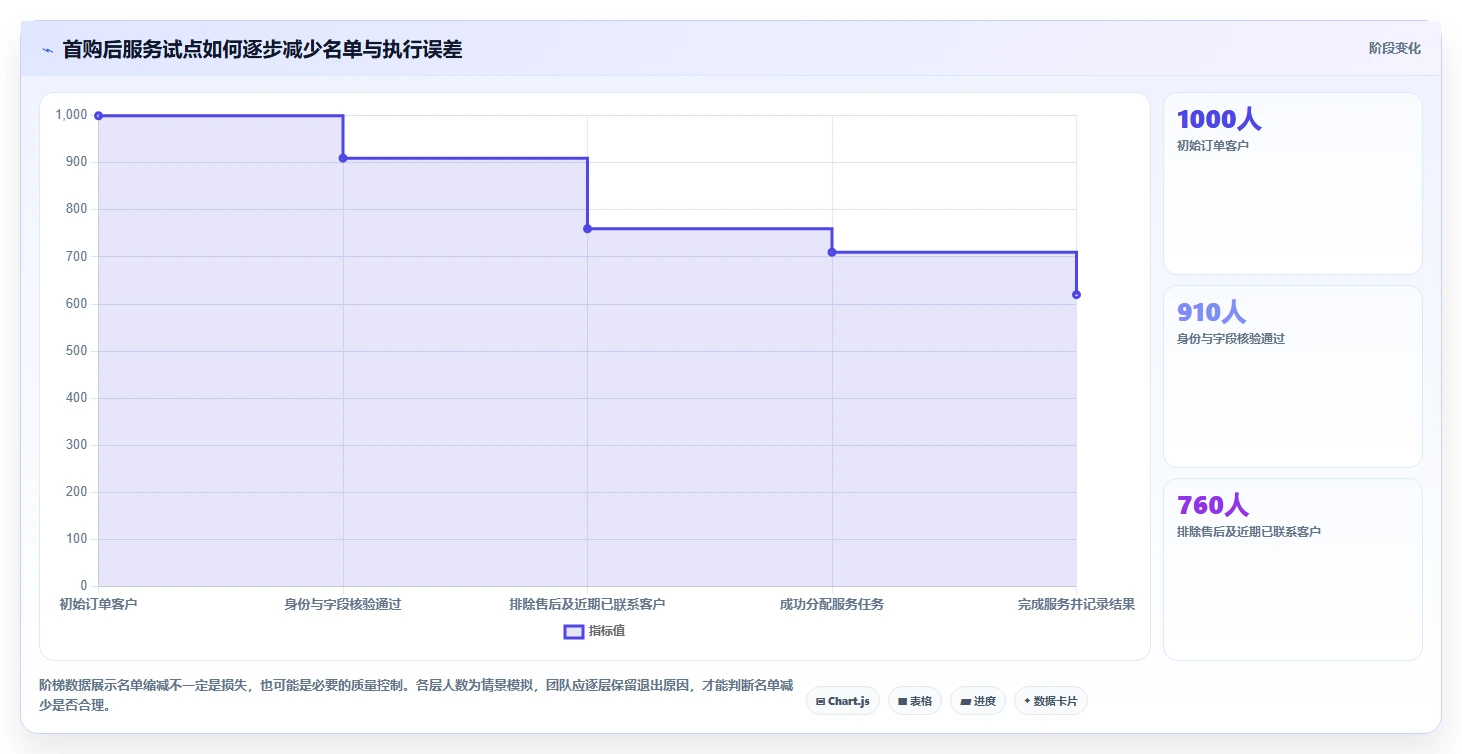
Task: Click x-axis label 完成服务并记录结果
Action: [1076, 605]
